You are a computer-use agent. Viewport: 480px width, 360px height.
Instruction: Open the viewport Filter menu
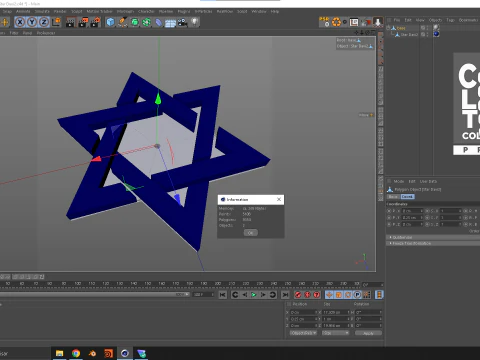coord(14,33)
